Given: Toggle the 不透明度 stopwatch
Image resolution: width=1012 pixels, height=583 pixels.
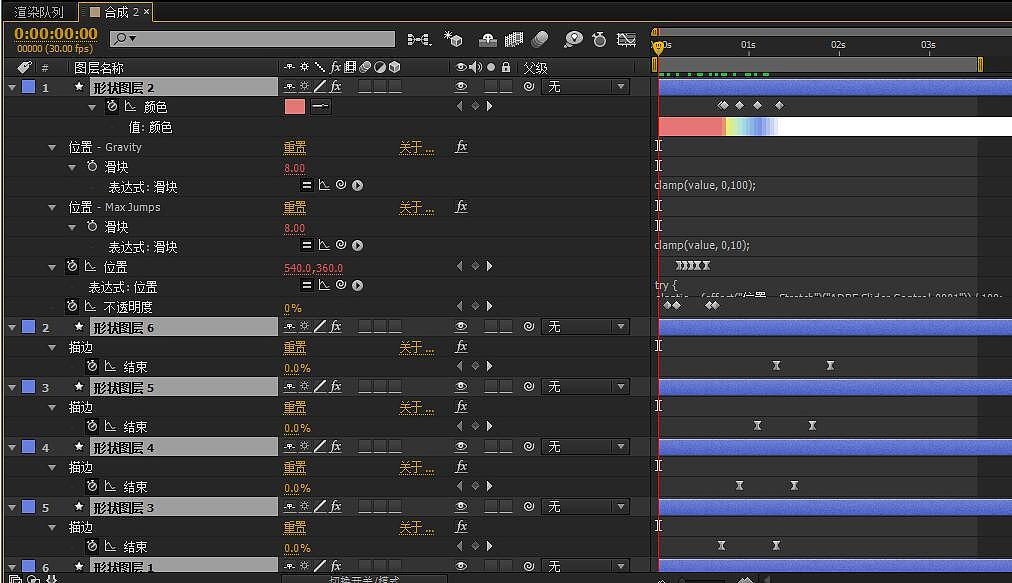Looking at the screenshot, I should [x=72, y=306].
